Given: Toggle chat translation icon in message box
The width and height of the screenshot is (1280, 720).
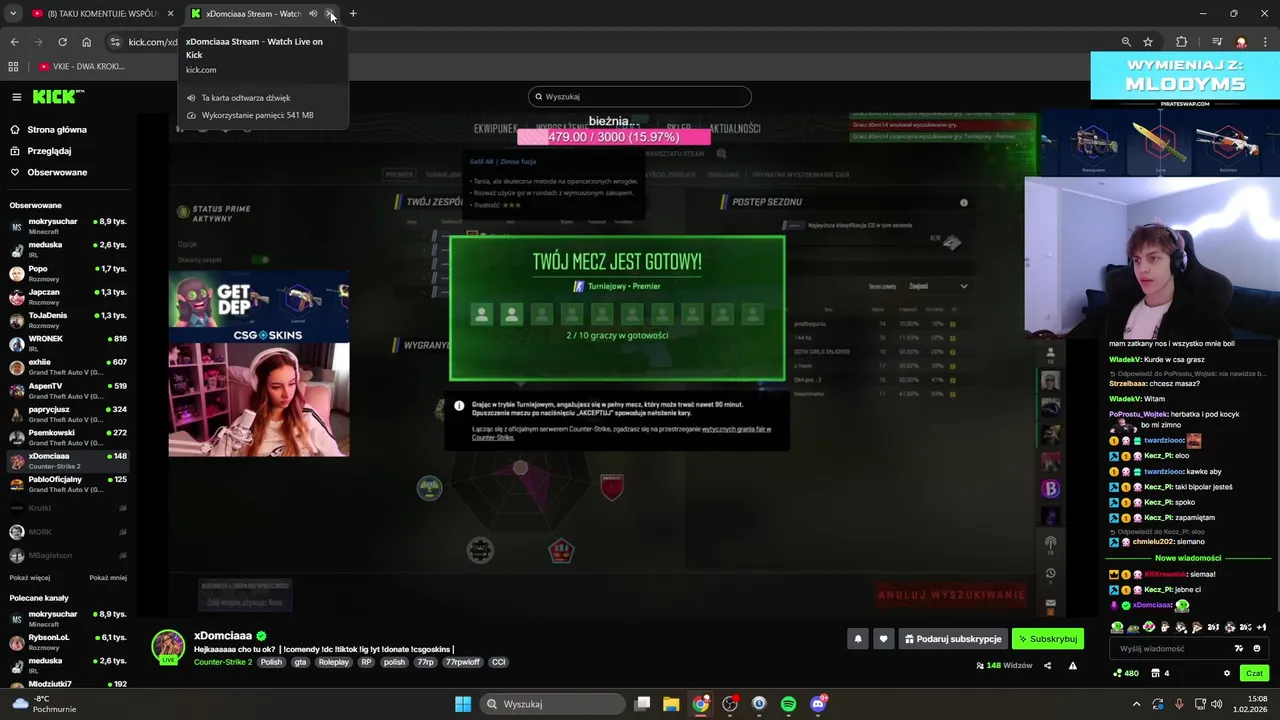Looking at the screenshot, I should pyautogui.click(x=1239, y=648).
